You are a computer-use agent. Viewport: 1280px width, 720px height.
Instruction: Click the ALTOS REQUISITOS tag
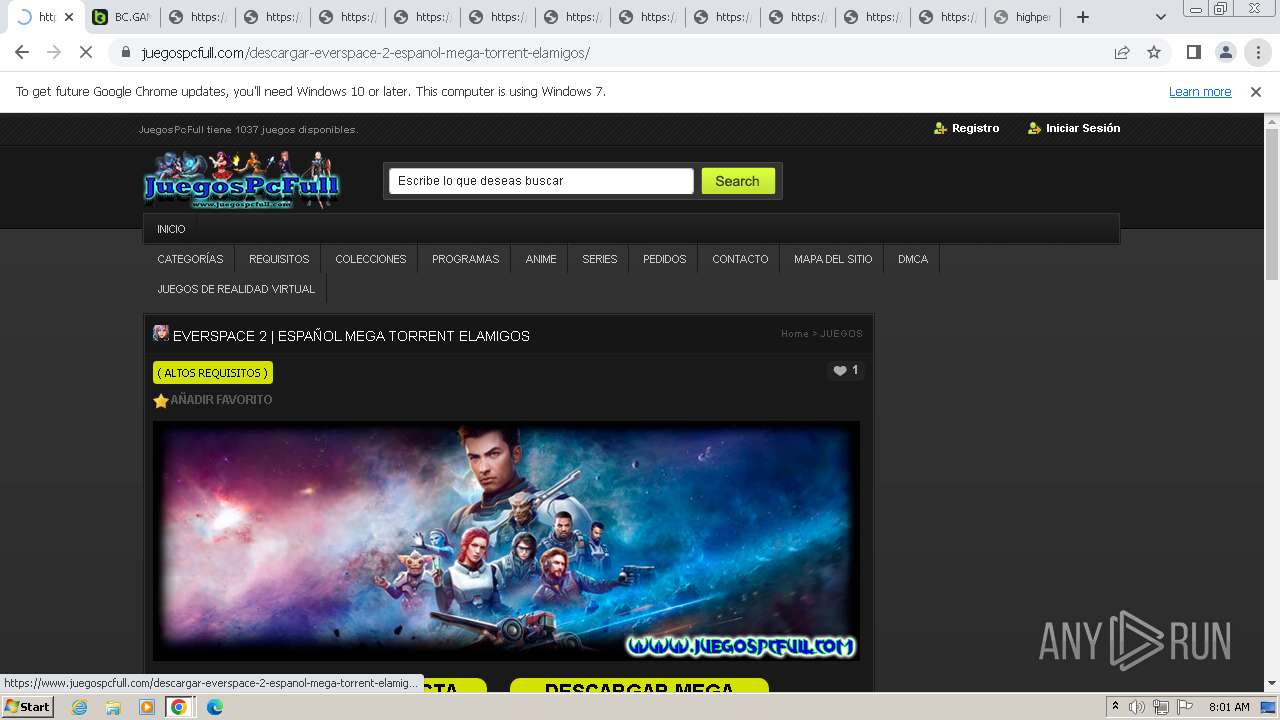point(213,373)
